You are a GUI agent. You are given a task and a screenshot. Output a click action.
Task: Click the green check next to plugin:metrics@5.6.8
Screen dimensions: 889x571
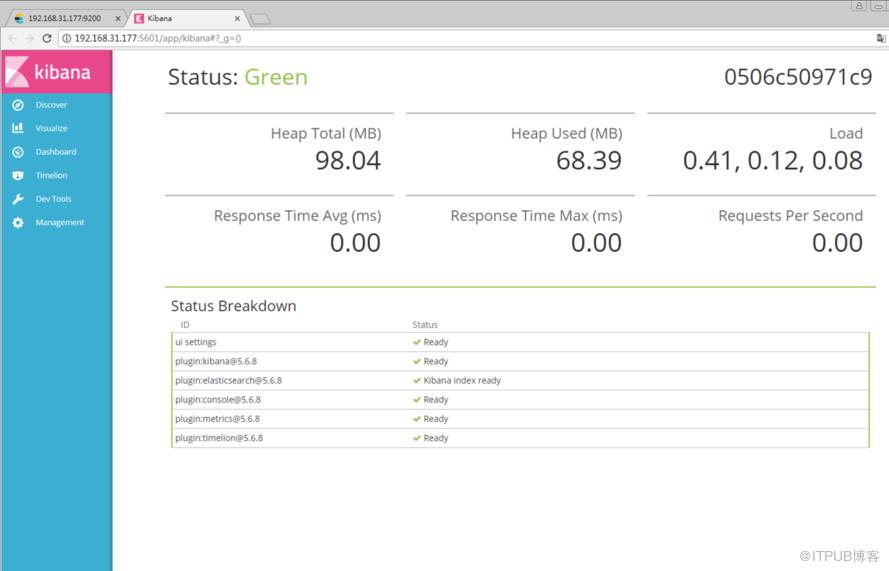pos(417,419)
